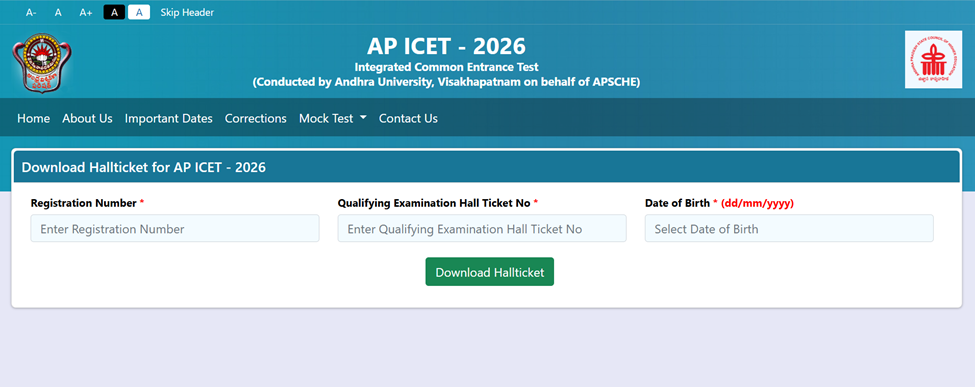
Task: Focus the Registration Number input field
Action: coord(175,228)
